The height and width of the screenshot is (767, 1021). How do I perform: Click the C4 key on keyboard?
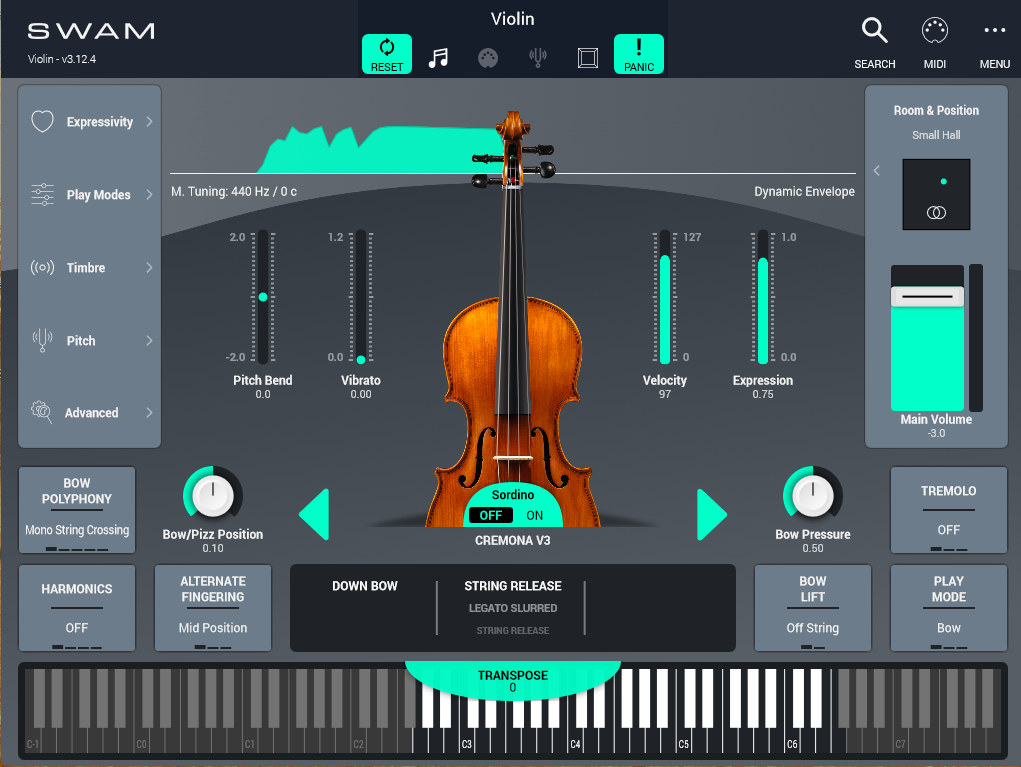click(x=575, y=740)
